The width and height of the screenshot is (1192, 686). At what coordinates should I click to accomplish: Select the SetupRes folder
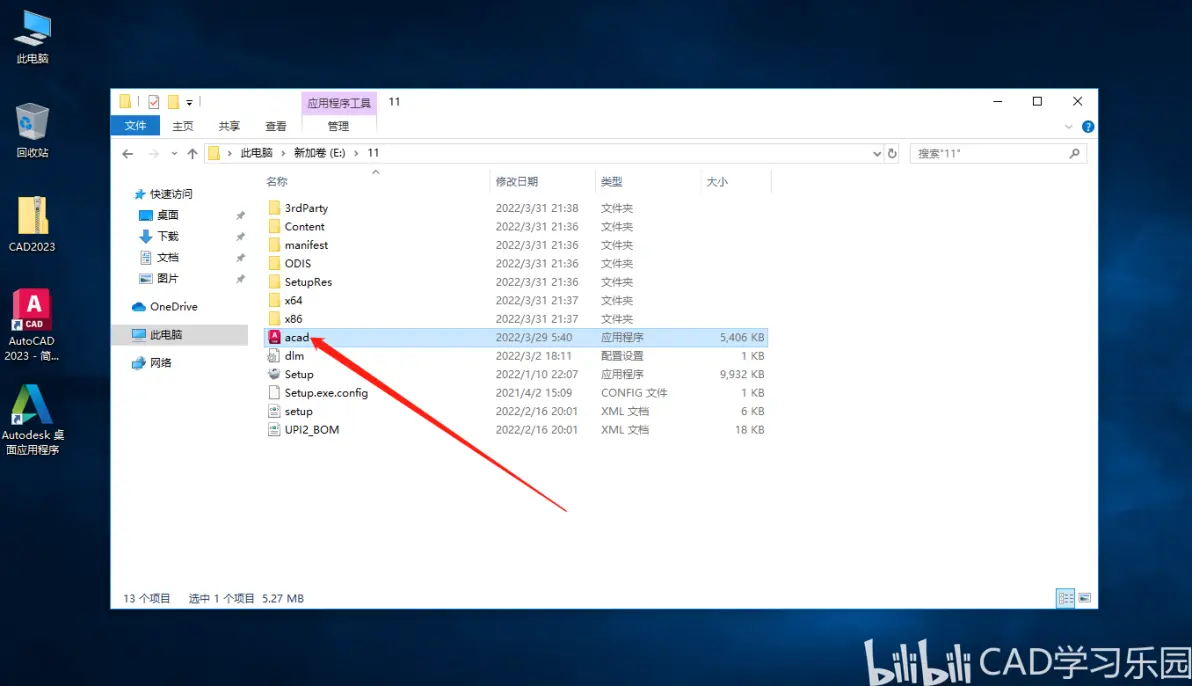(x=308, y=282)
